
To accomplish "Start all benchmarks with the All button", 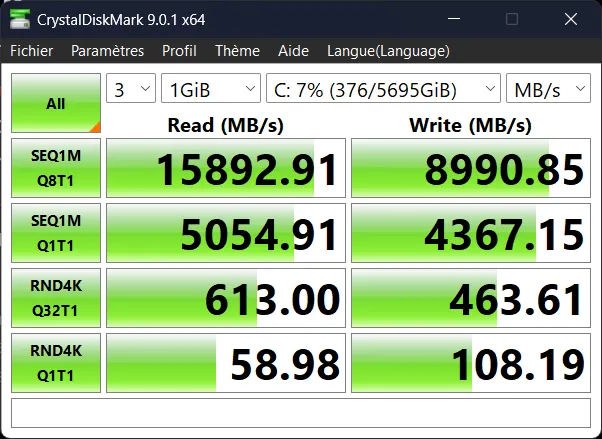I will [56, 103].
